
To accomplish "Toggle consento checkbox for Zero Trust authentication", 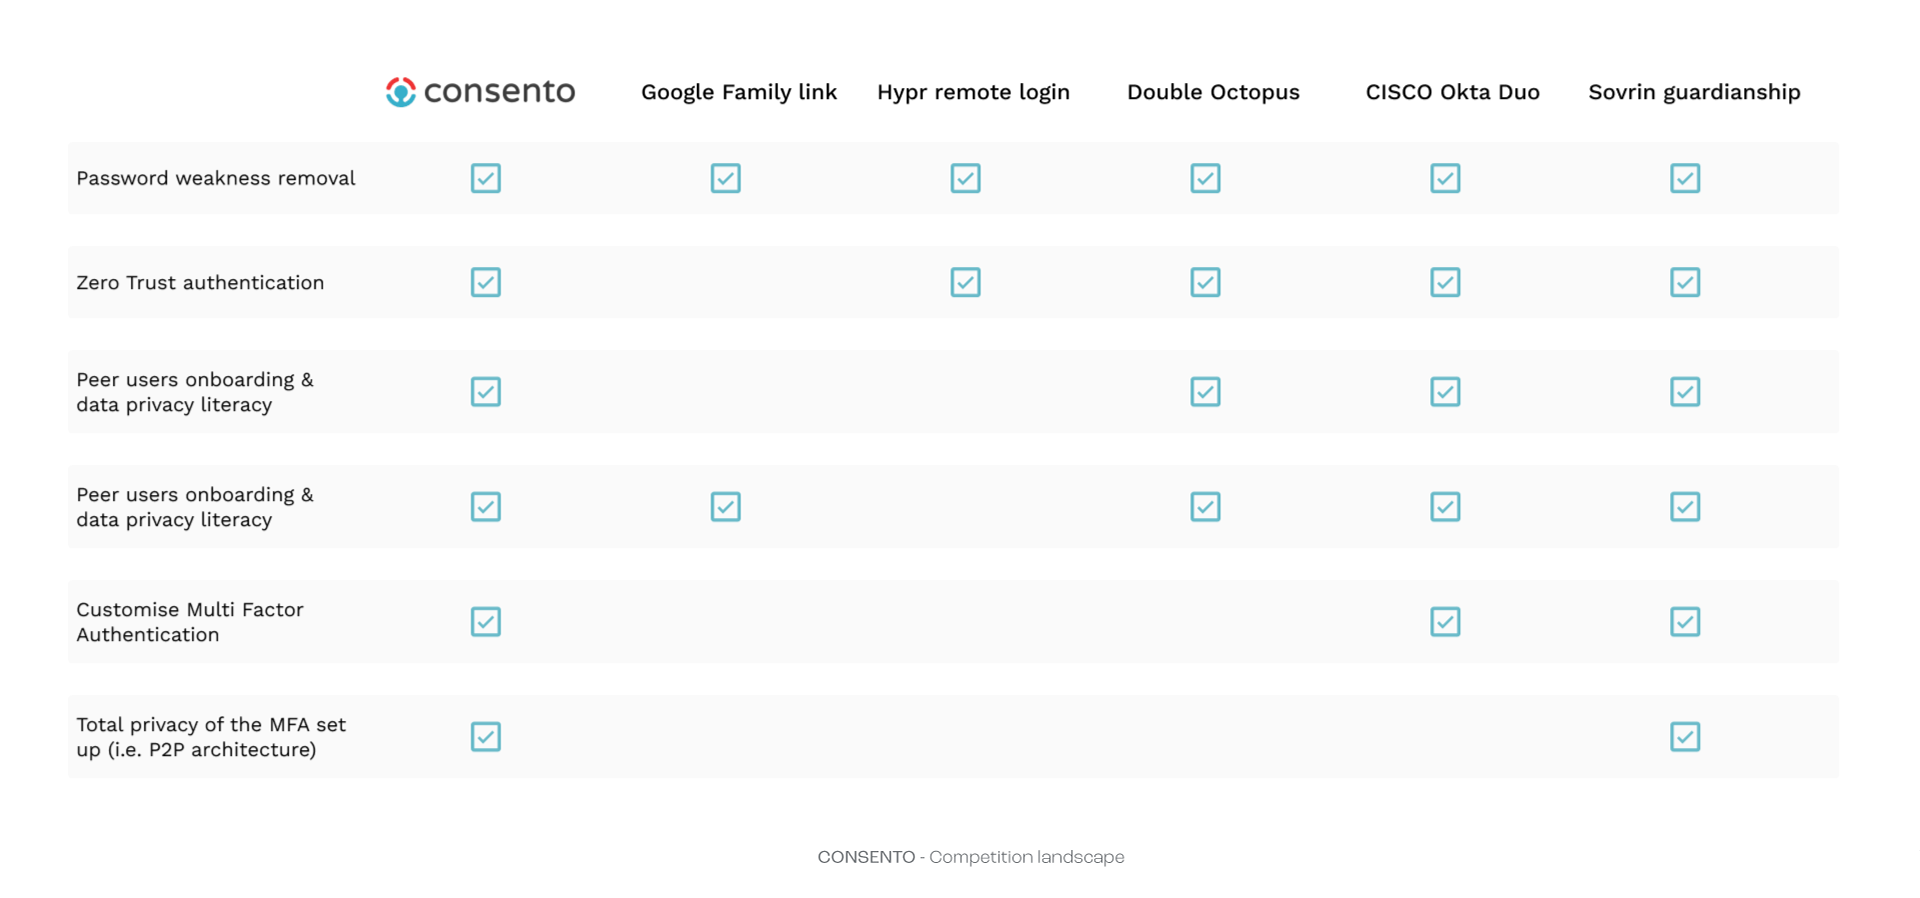I will pyautogui.click(x=486, y=282).
